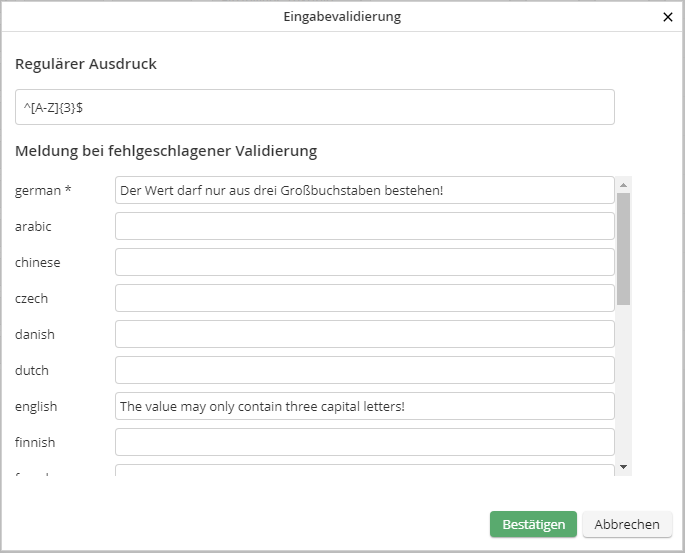Click the Eingabevalidierung title bar text
The width and height of the screenshot is (685, 553).
coord(342,16)
